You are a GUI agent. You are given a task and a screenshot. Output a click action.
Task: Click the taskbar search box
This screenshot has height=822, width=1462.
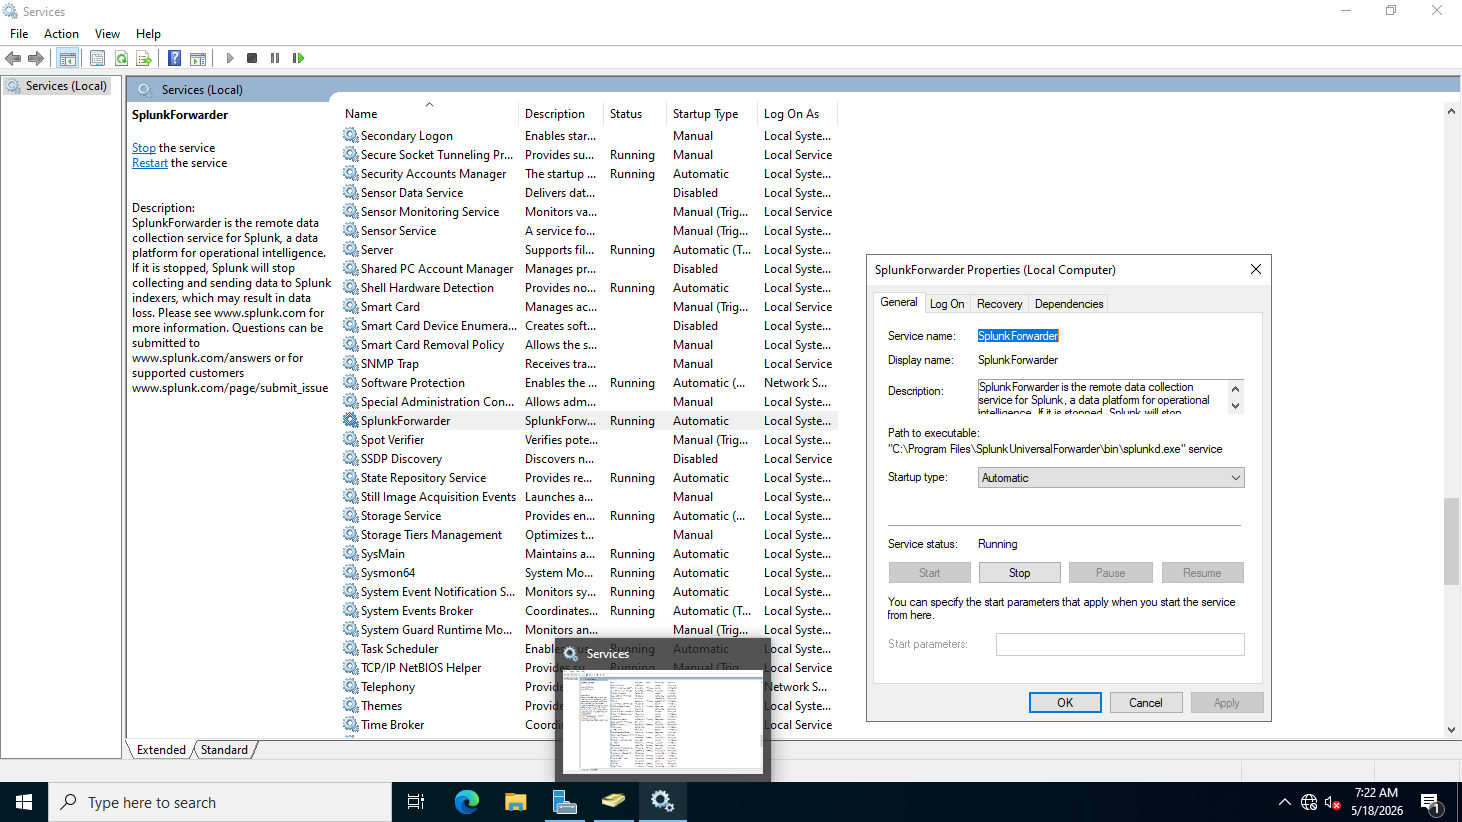[x=220, y=802]
